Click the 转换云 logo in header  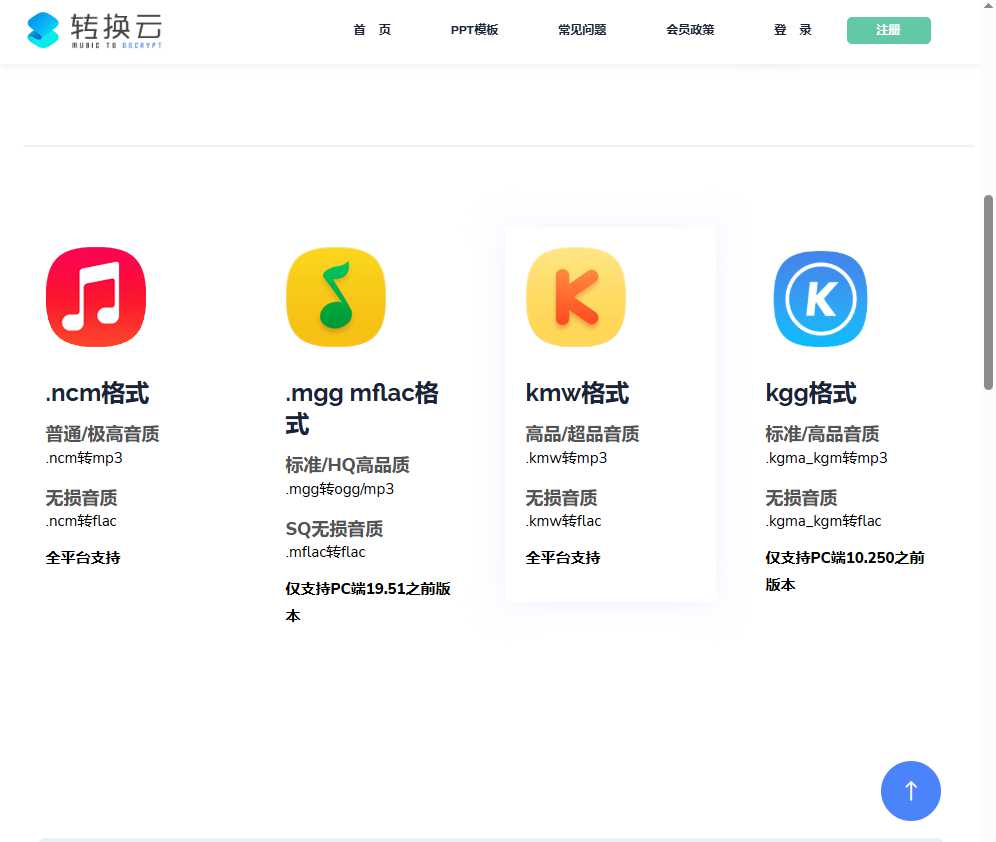(93, 30)
